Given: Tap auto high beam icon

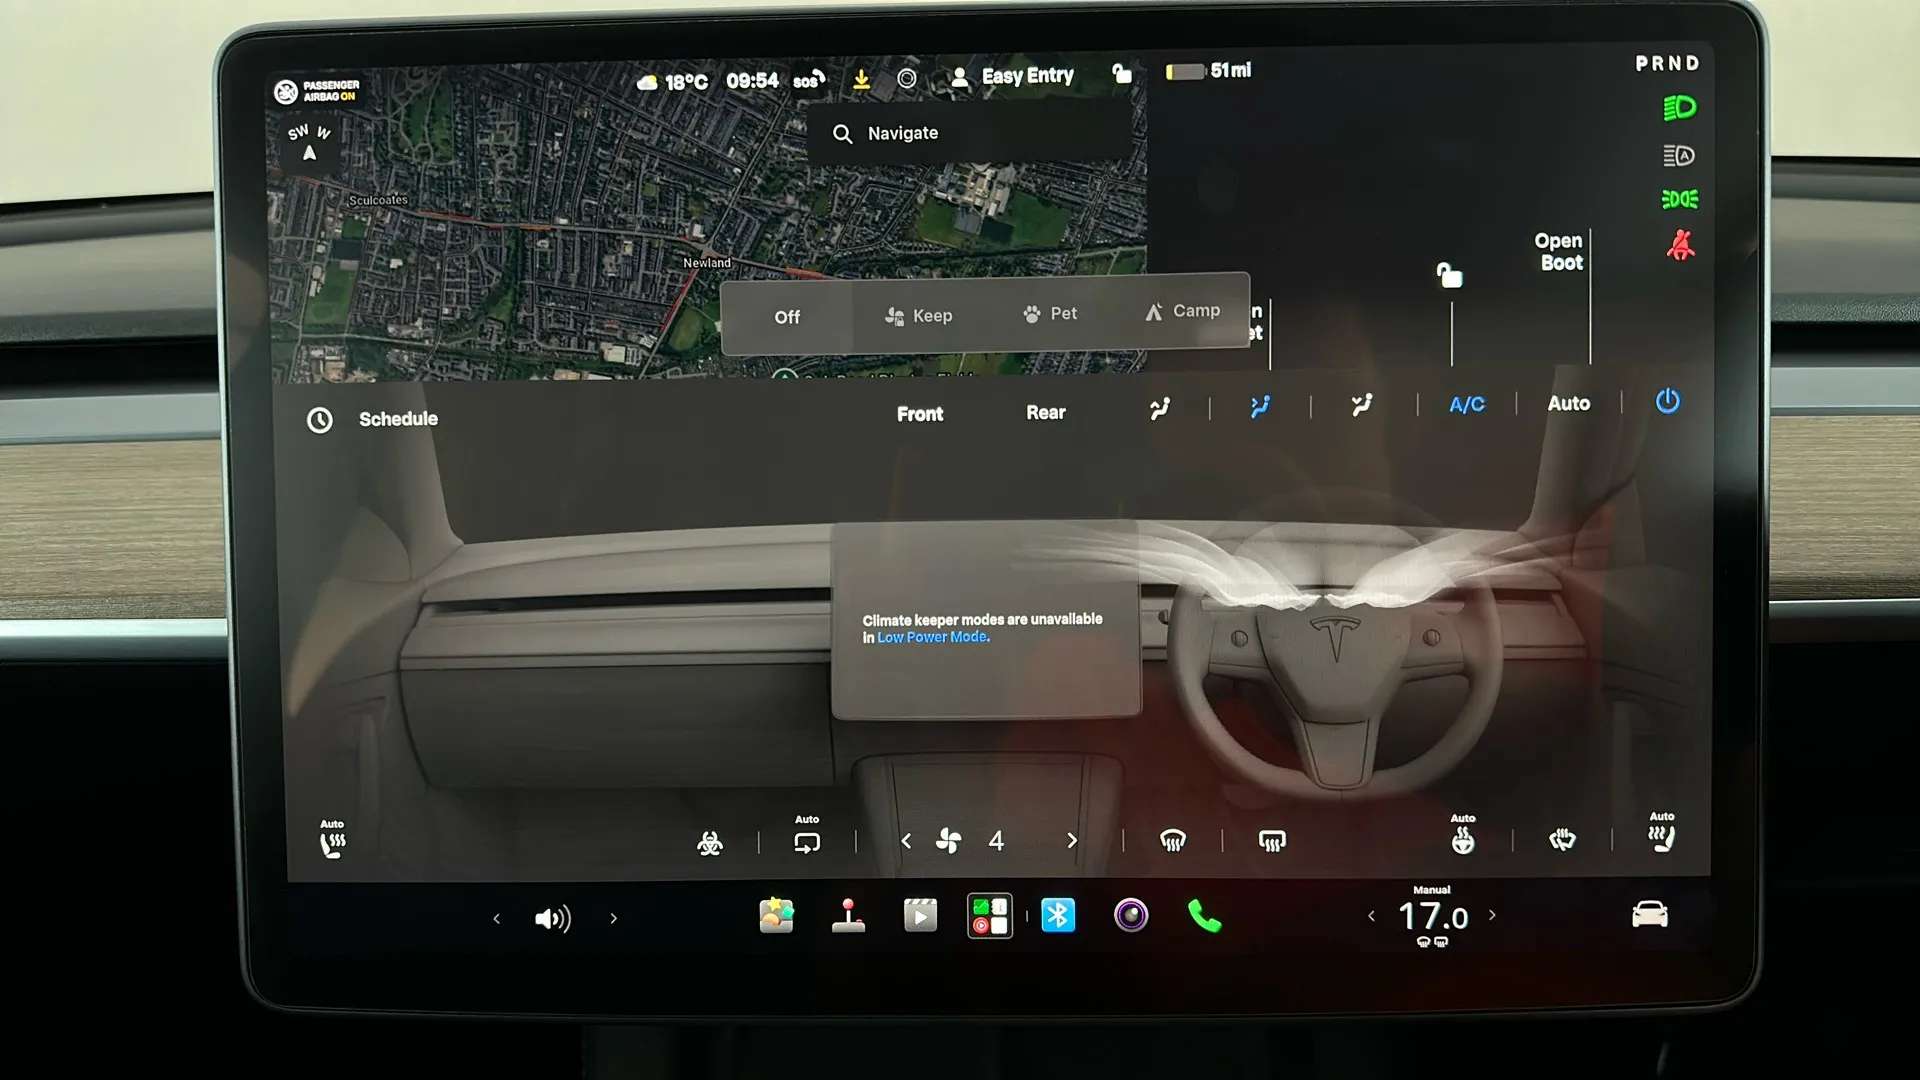Looking at the screenshot, I should point(1679,155).
